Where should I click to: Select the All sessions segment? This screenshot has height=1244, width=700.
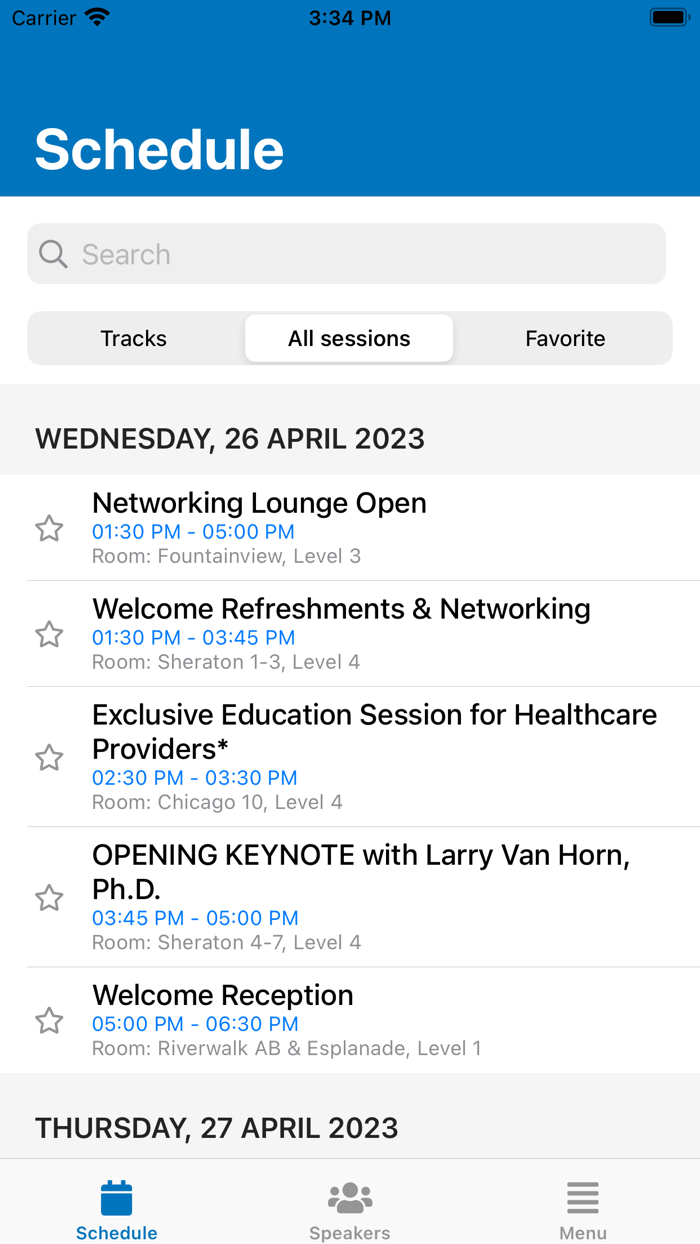349,339
